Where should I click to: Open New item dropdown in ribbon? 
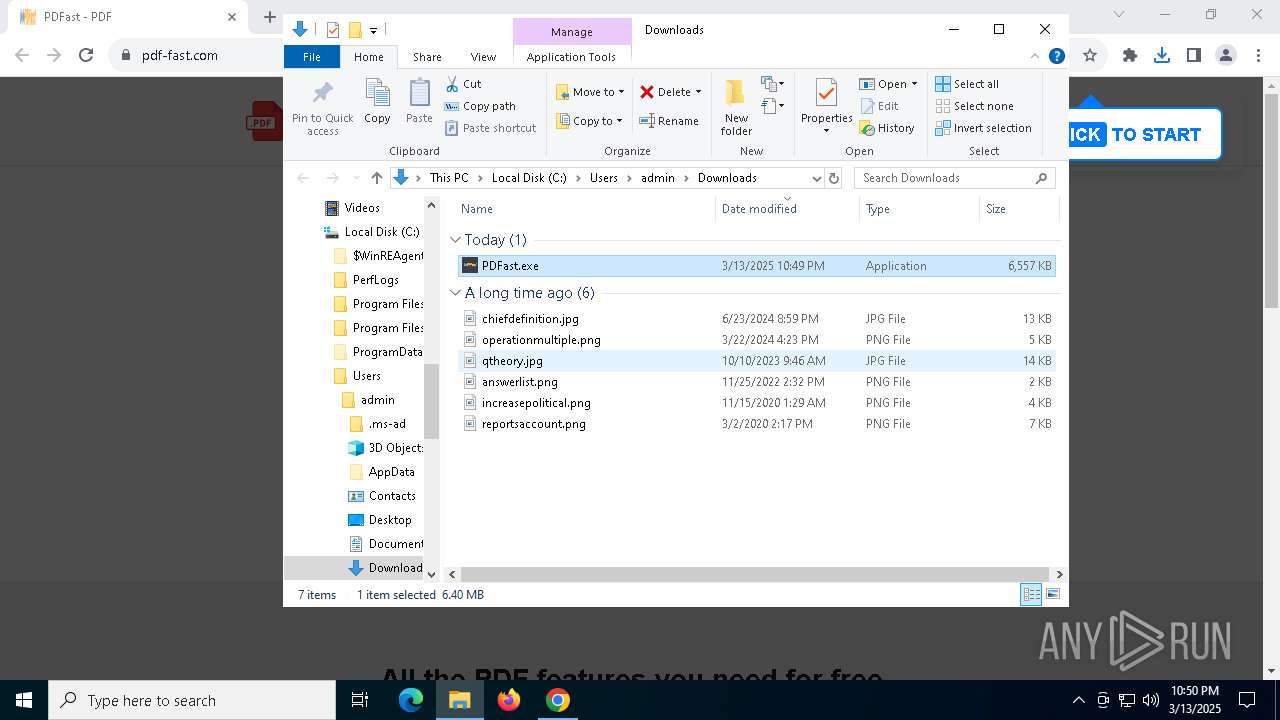(773, 84)
